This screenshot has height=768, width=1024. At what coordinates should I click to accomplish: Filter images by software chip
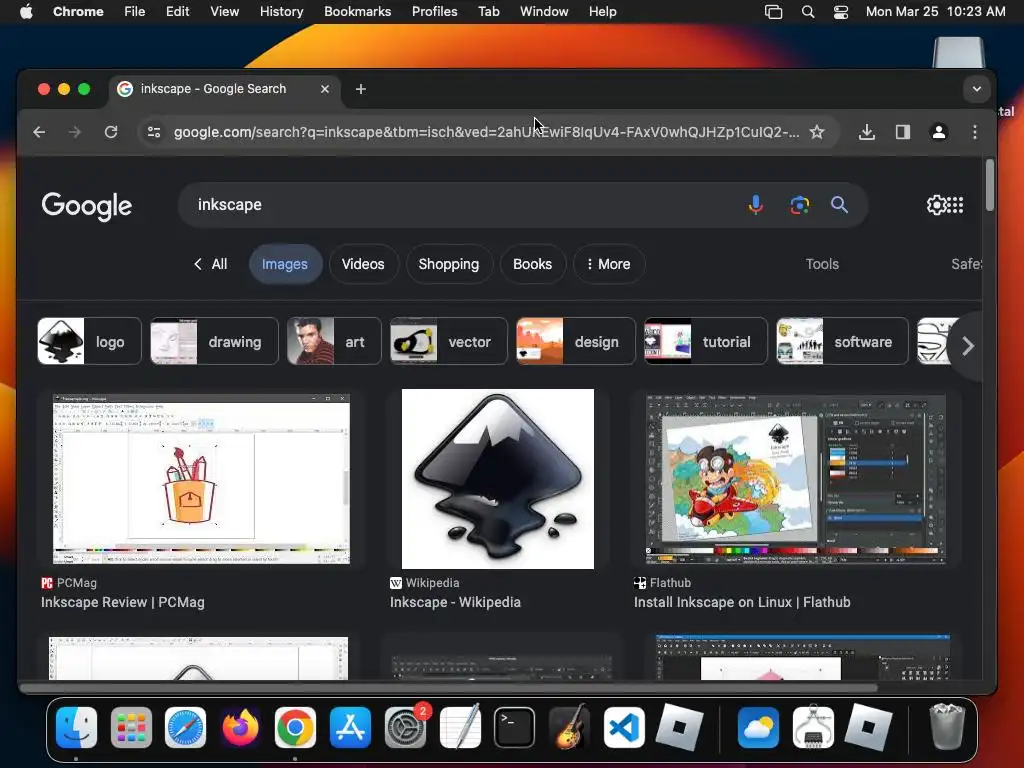842,341
